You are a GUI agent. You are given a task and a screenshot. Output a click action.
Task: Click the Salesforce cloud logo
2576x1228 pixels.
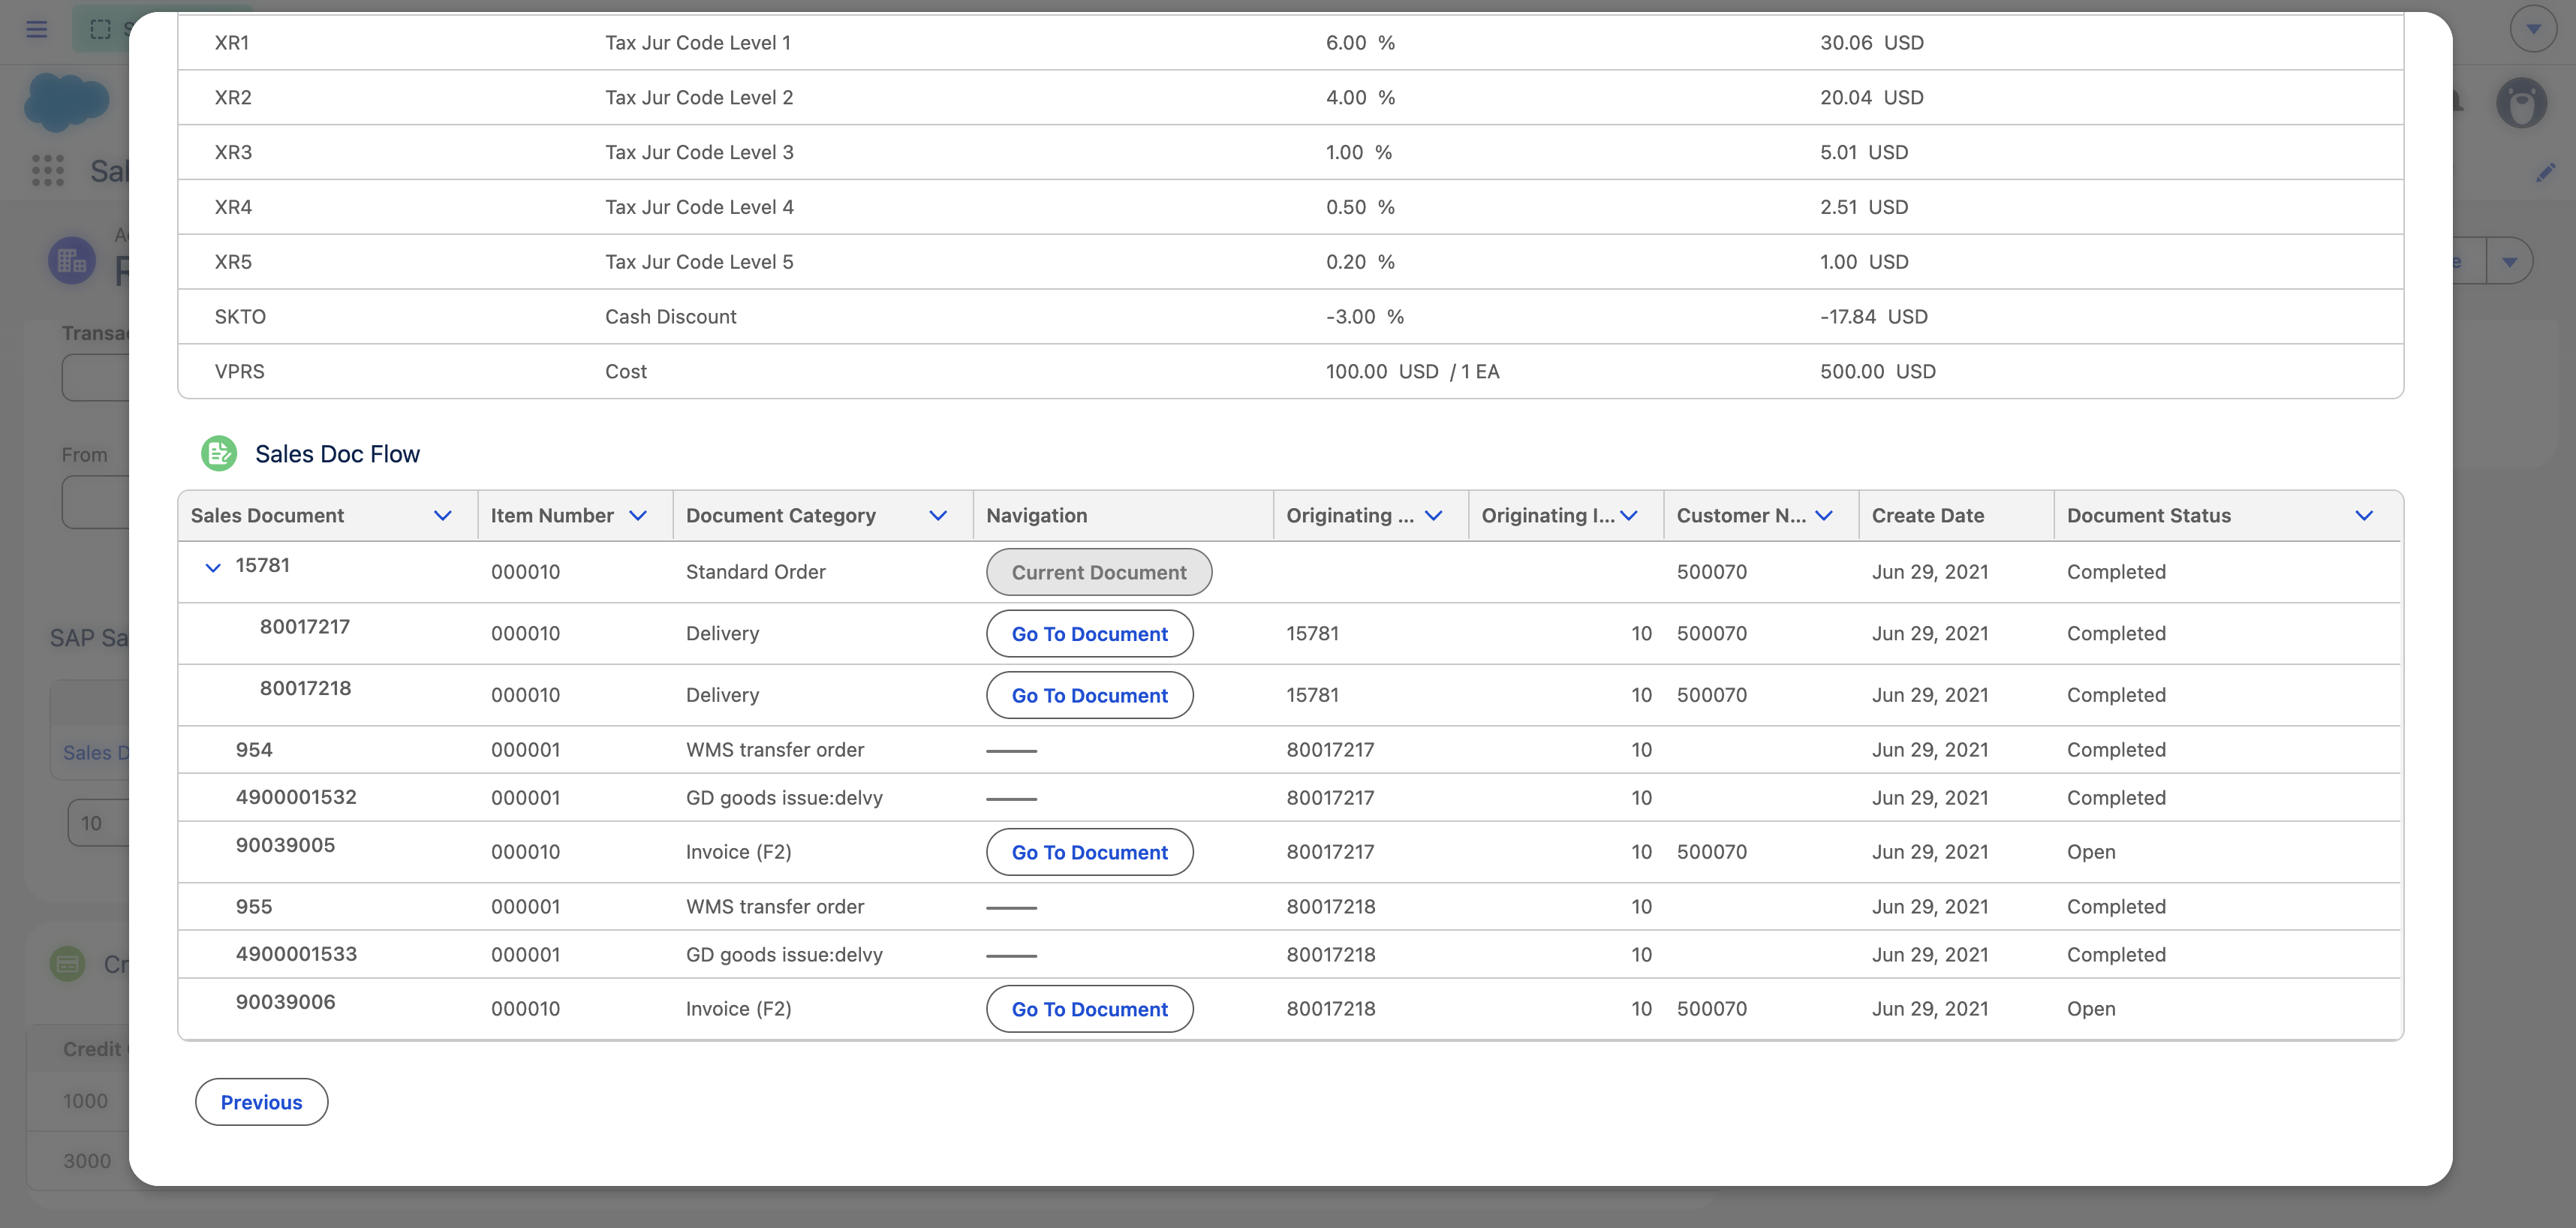pyautogui.click(x=66, y=102)
